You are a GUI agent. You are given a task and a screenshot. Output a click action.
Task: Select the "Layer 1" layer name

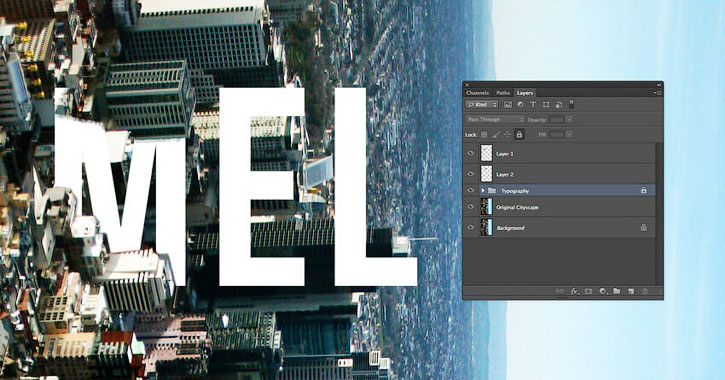tap(504, 154)
